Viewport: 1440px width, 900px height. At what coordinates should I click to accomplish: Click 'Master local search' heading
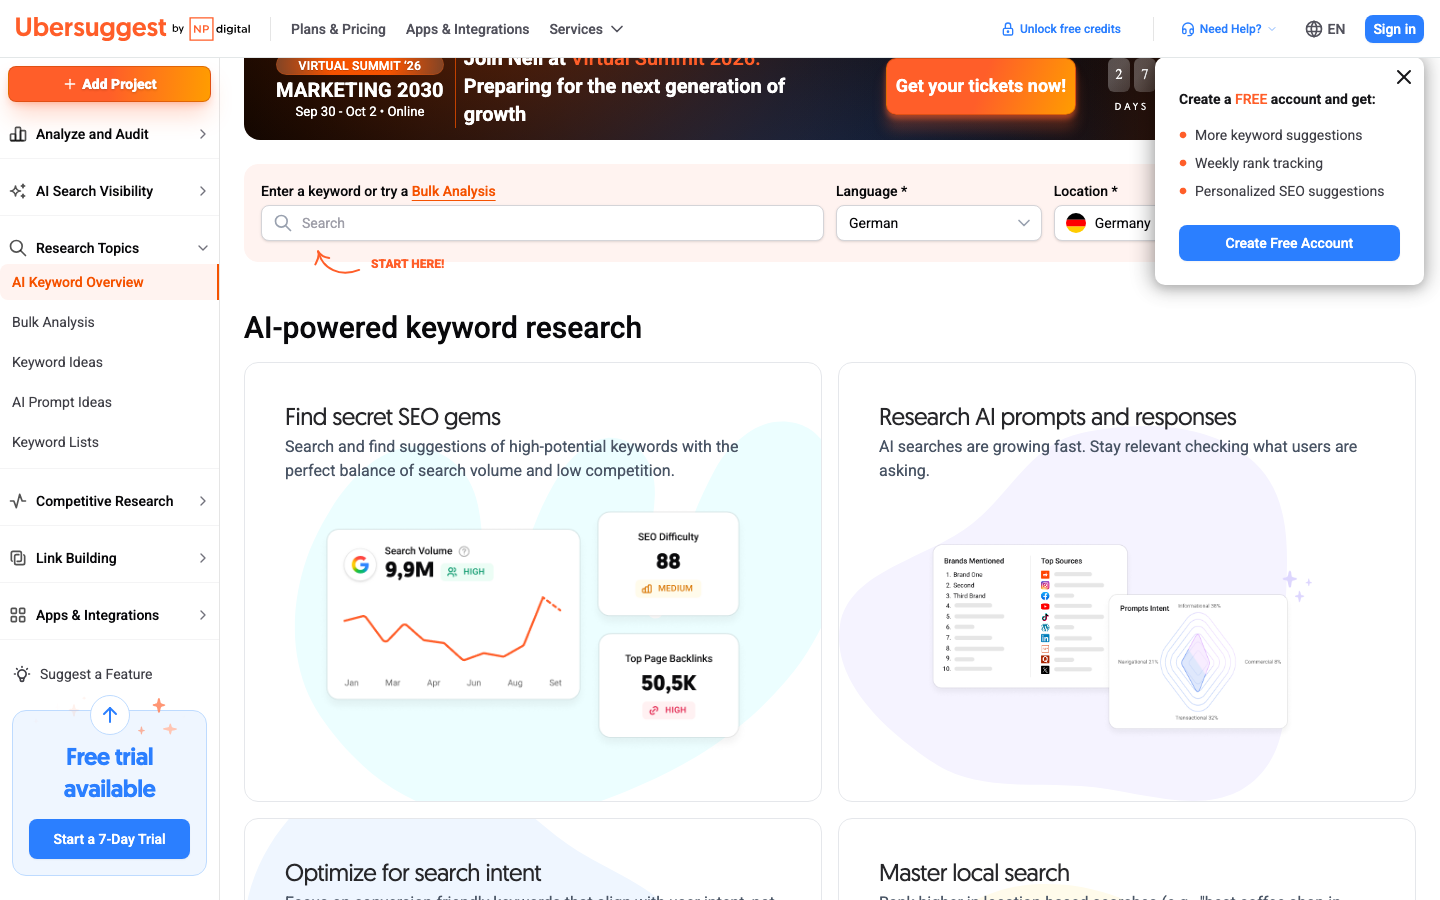tap(974, 873)
